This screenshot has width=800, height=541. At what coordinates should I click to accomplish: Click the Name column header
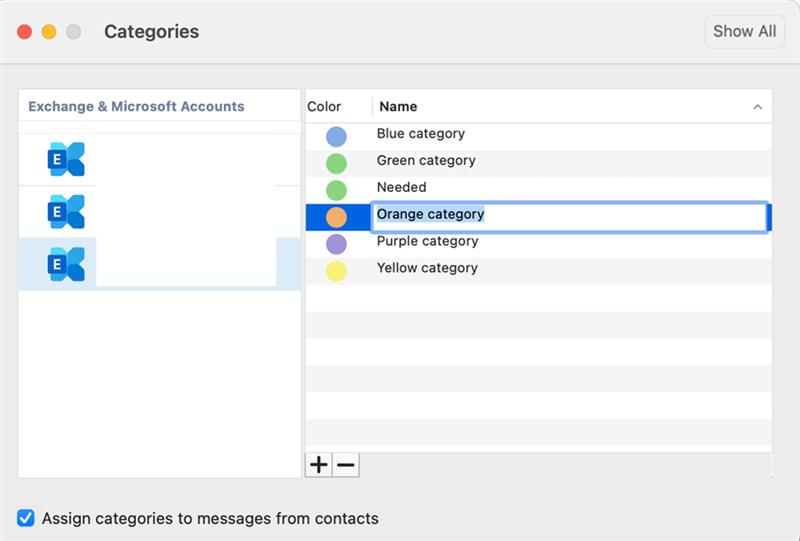coord(398,107)
